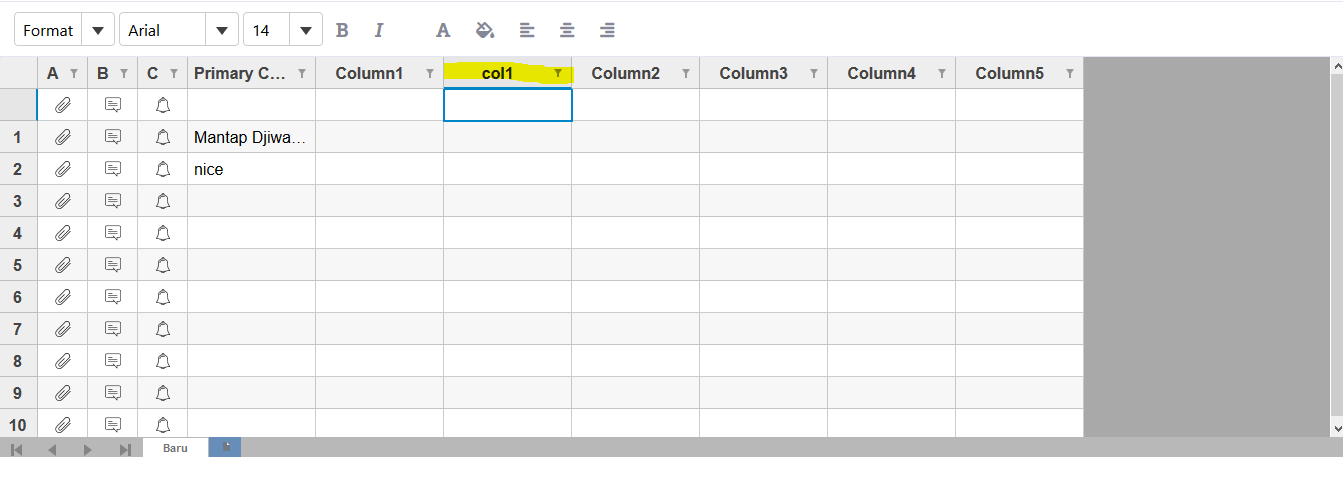Align text to the left
This screenshot has width=1343, height=481.
click(x=527, y=30)
